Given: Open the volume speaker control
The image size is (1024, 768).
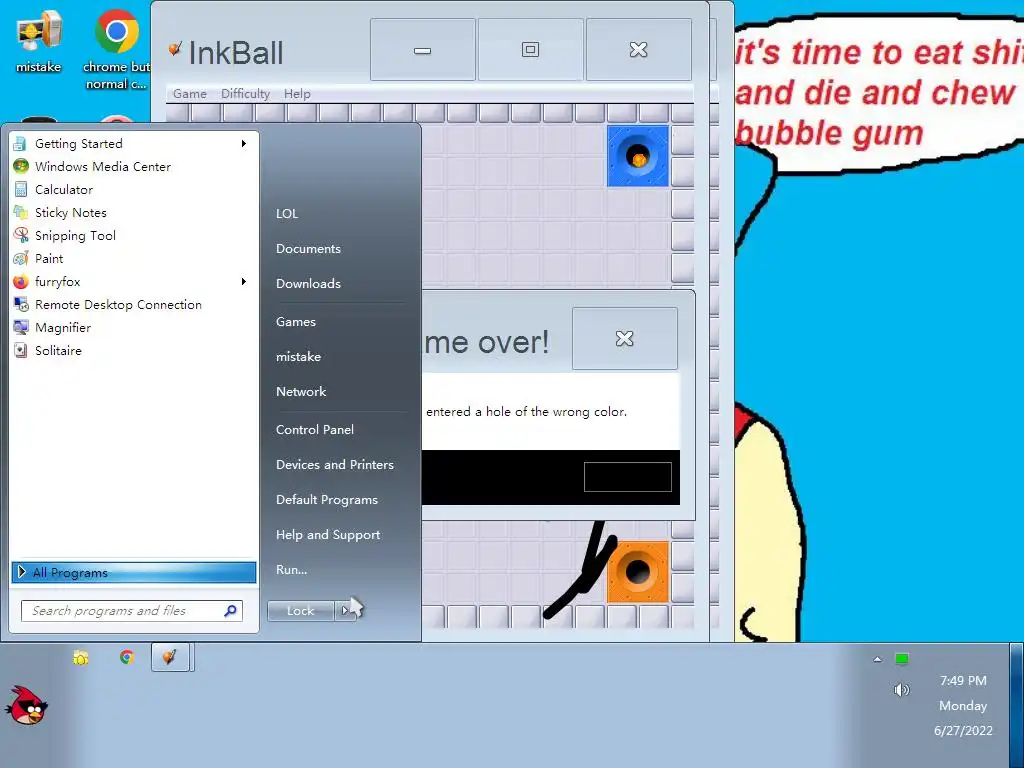Looking at the screenshot, I should [901, 690].
